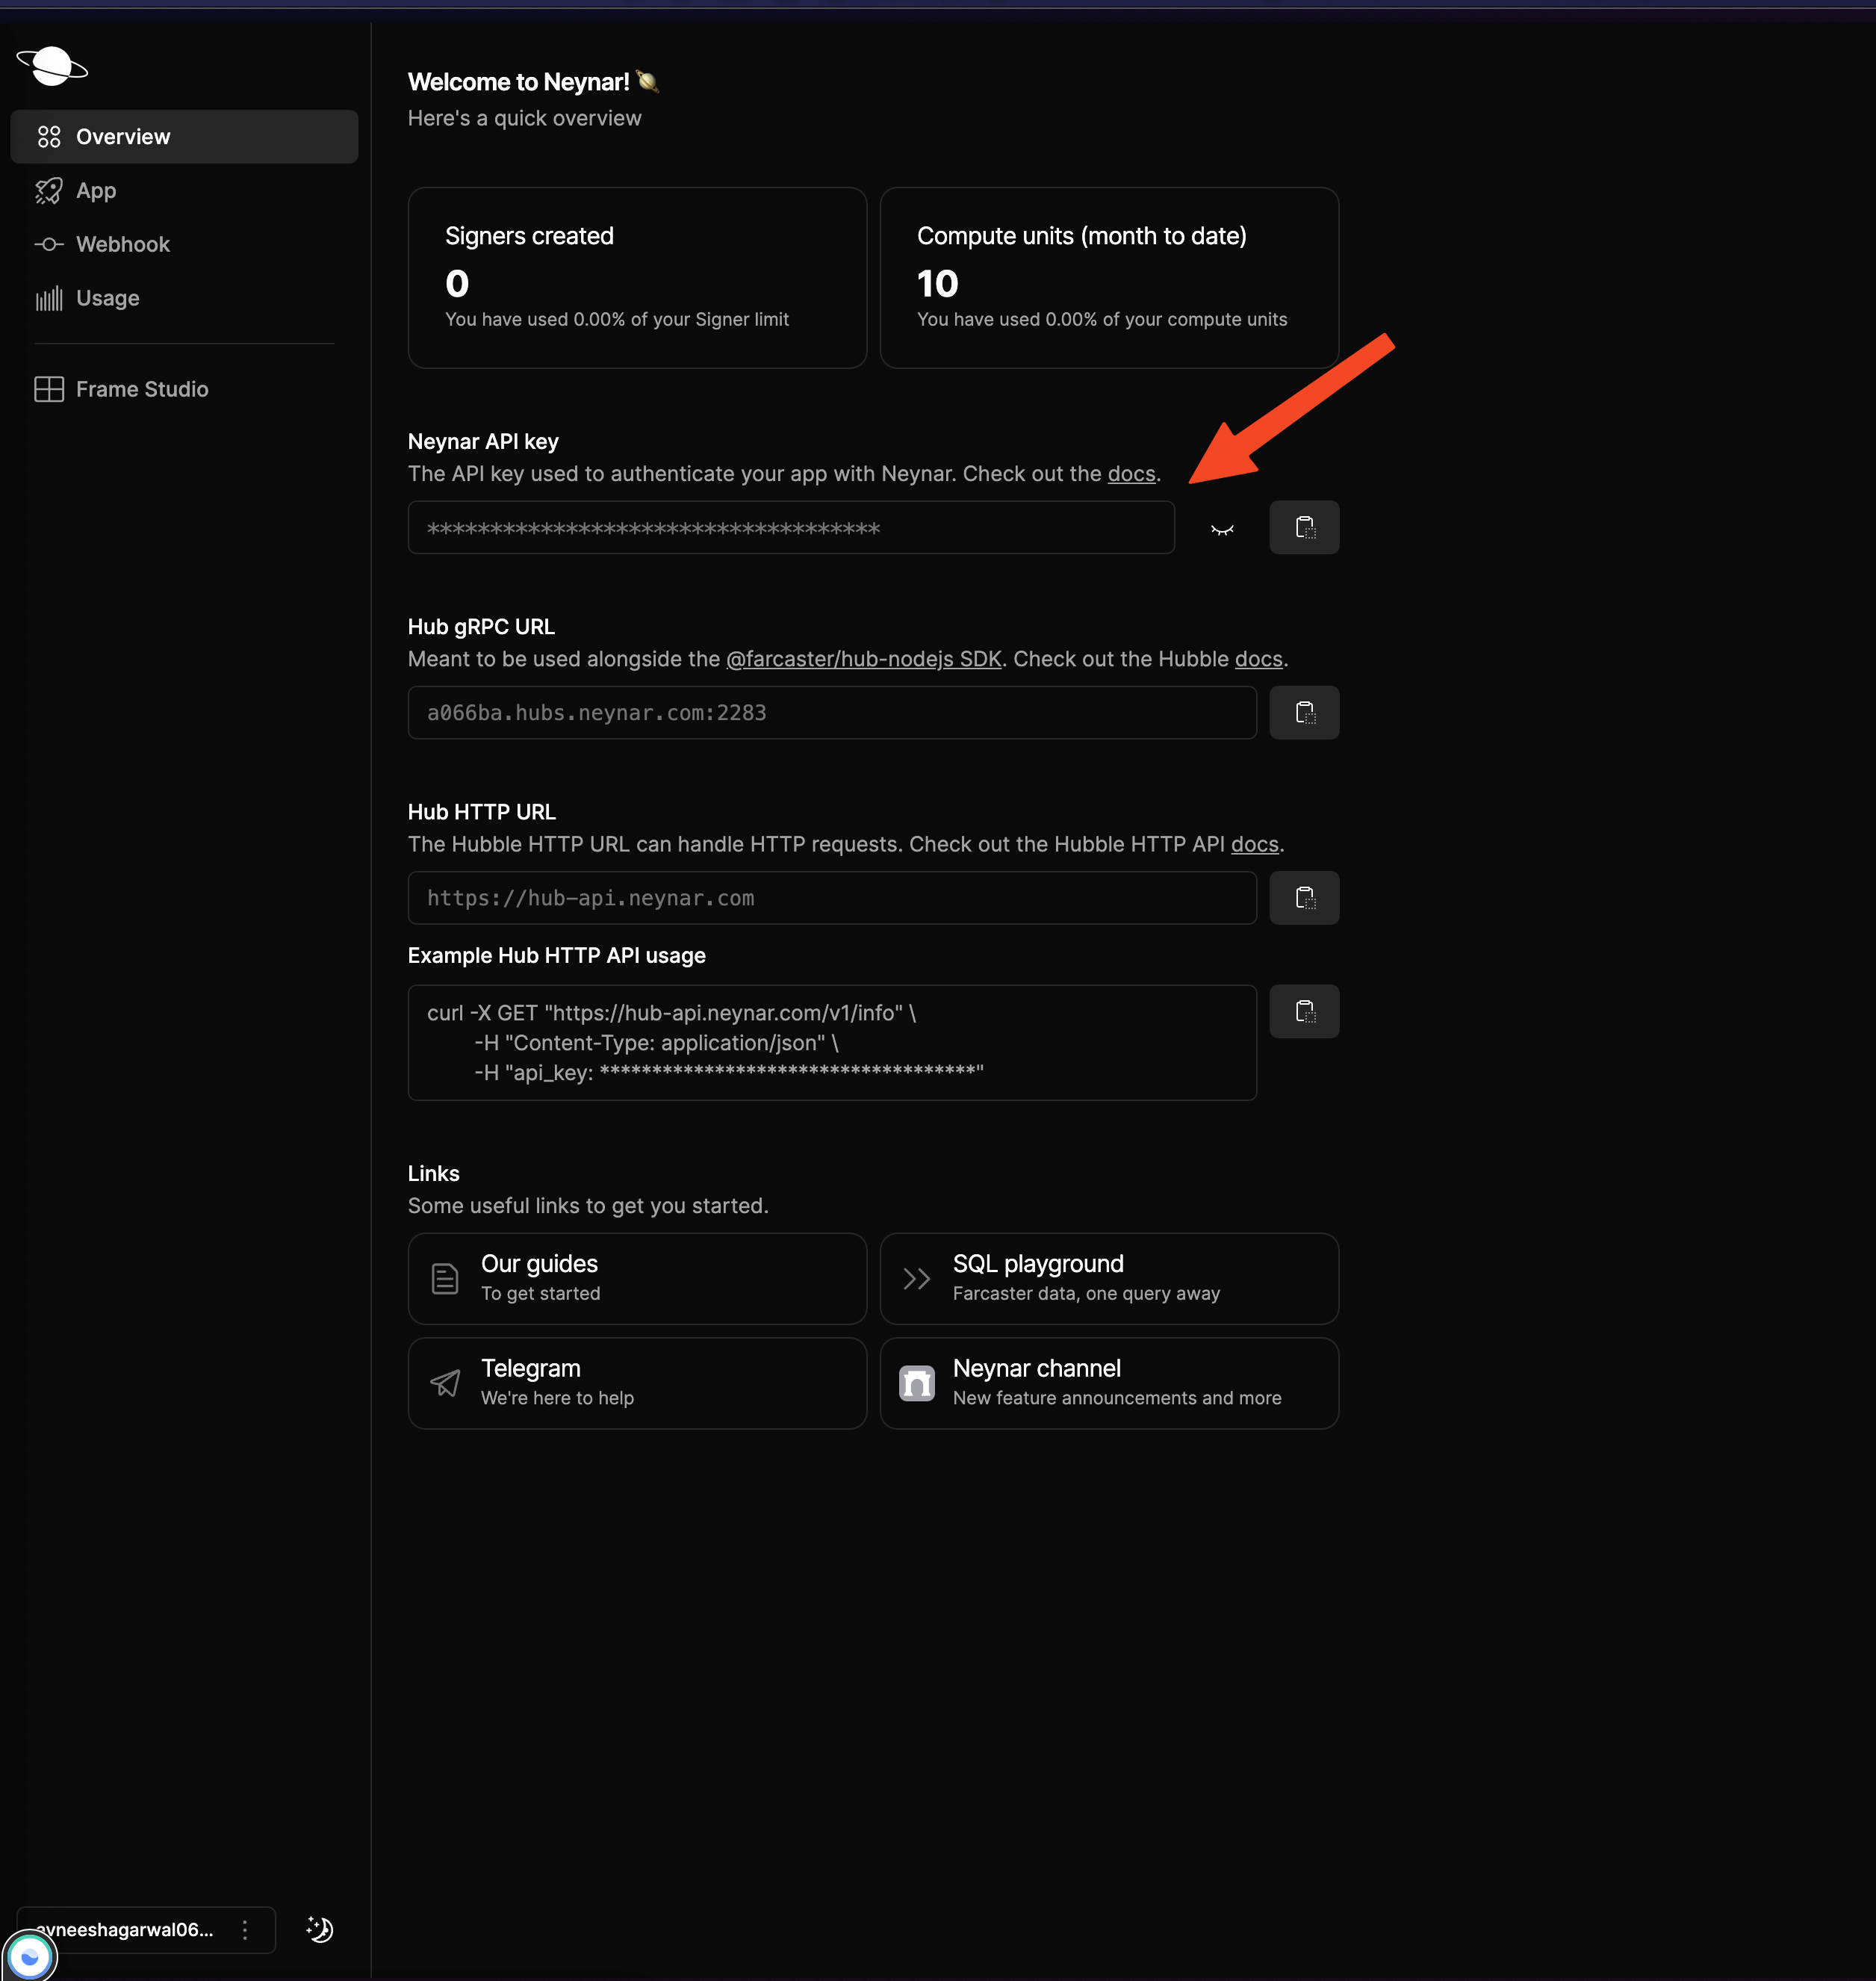Image resolution: width=1876 pixels, height=1981 pixels.
Task: Reveal the hidden API key with eye icon
Action: (1221, 529)
